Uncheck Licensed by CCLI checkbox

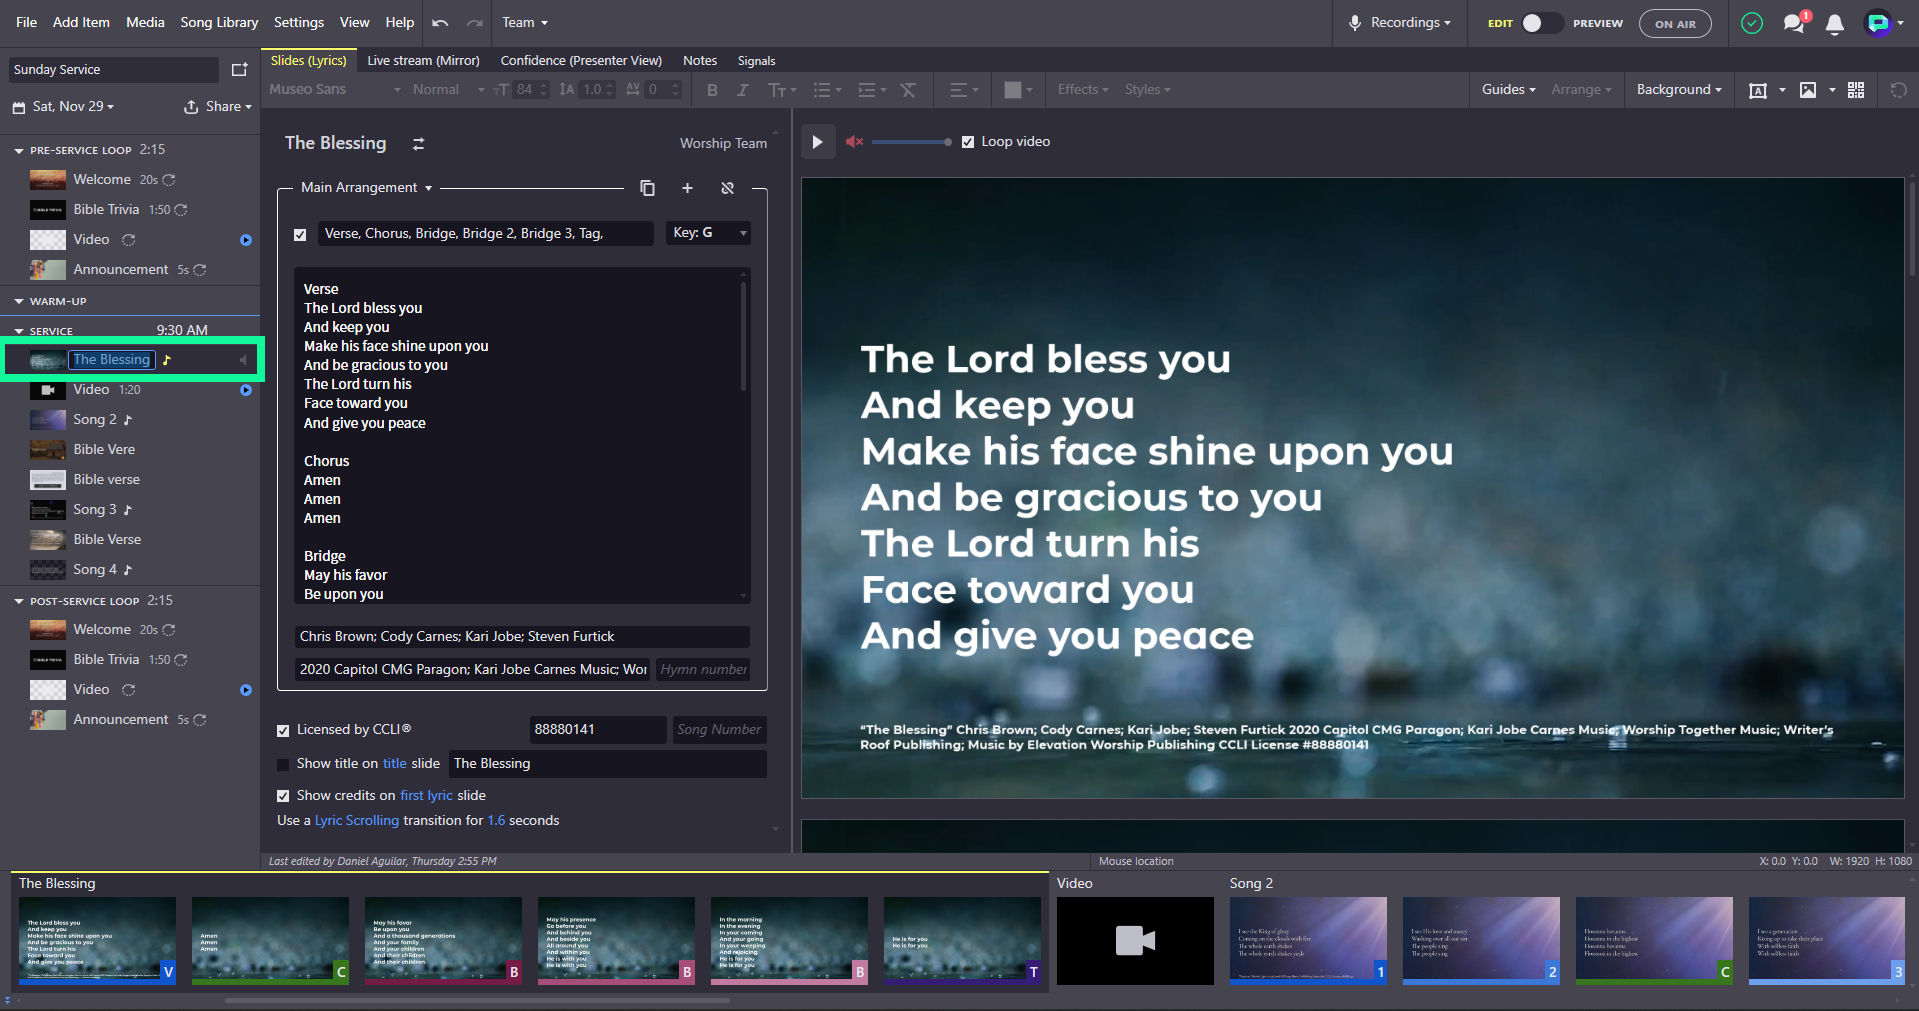(x=283, y=730)
